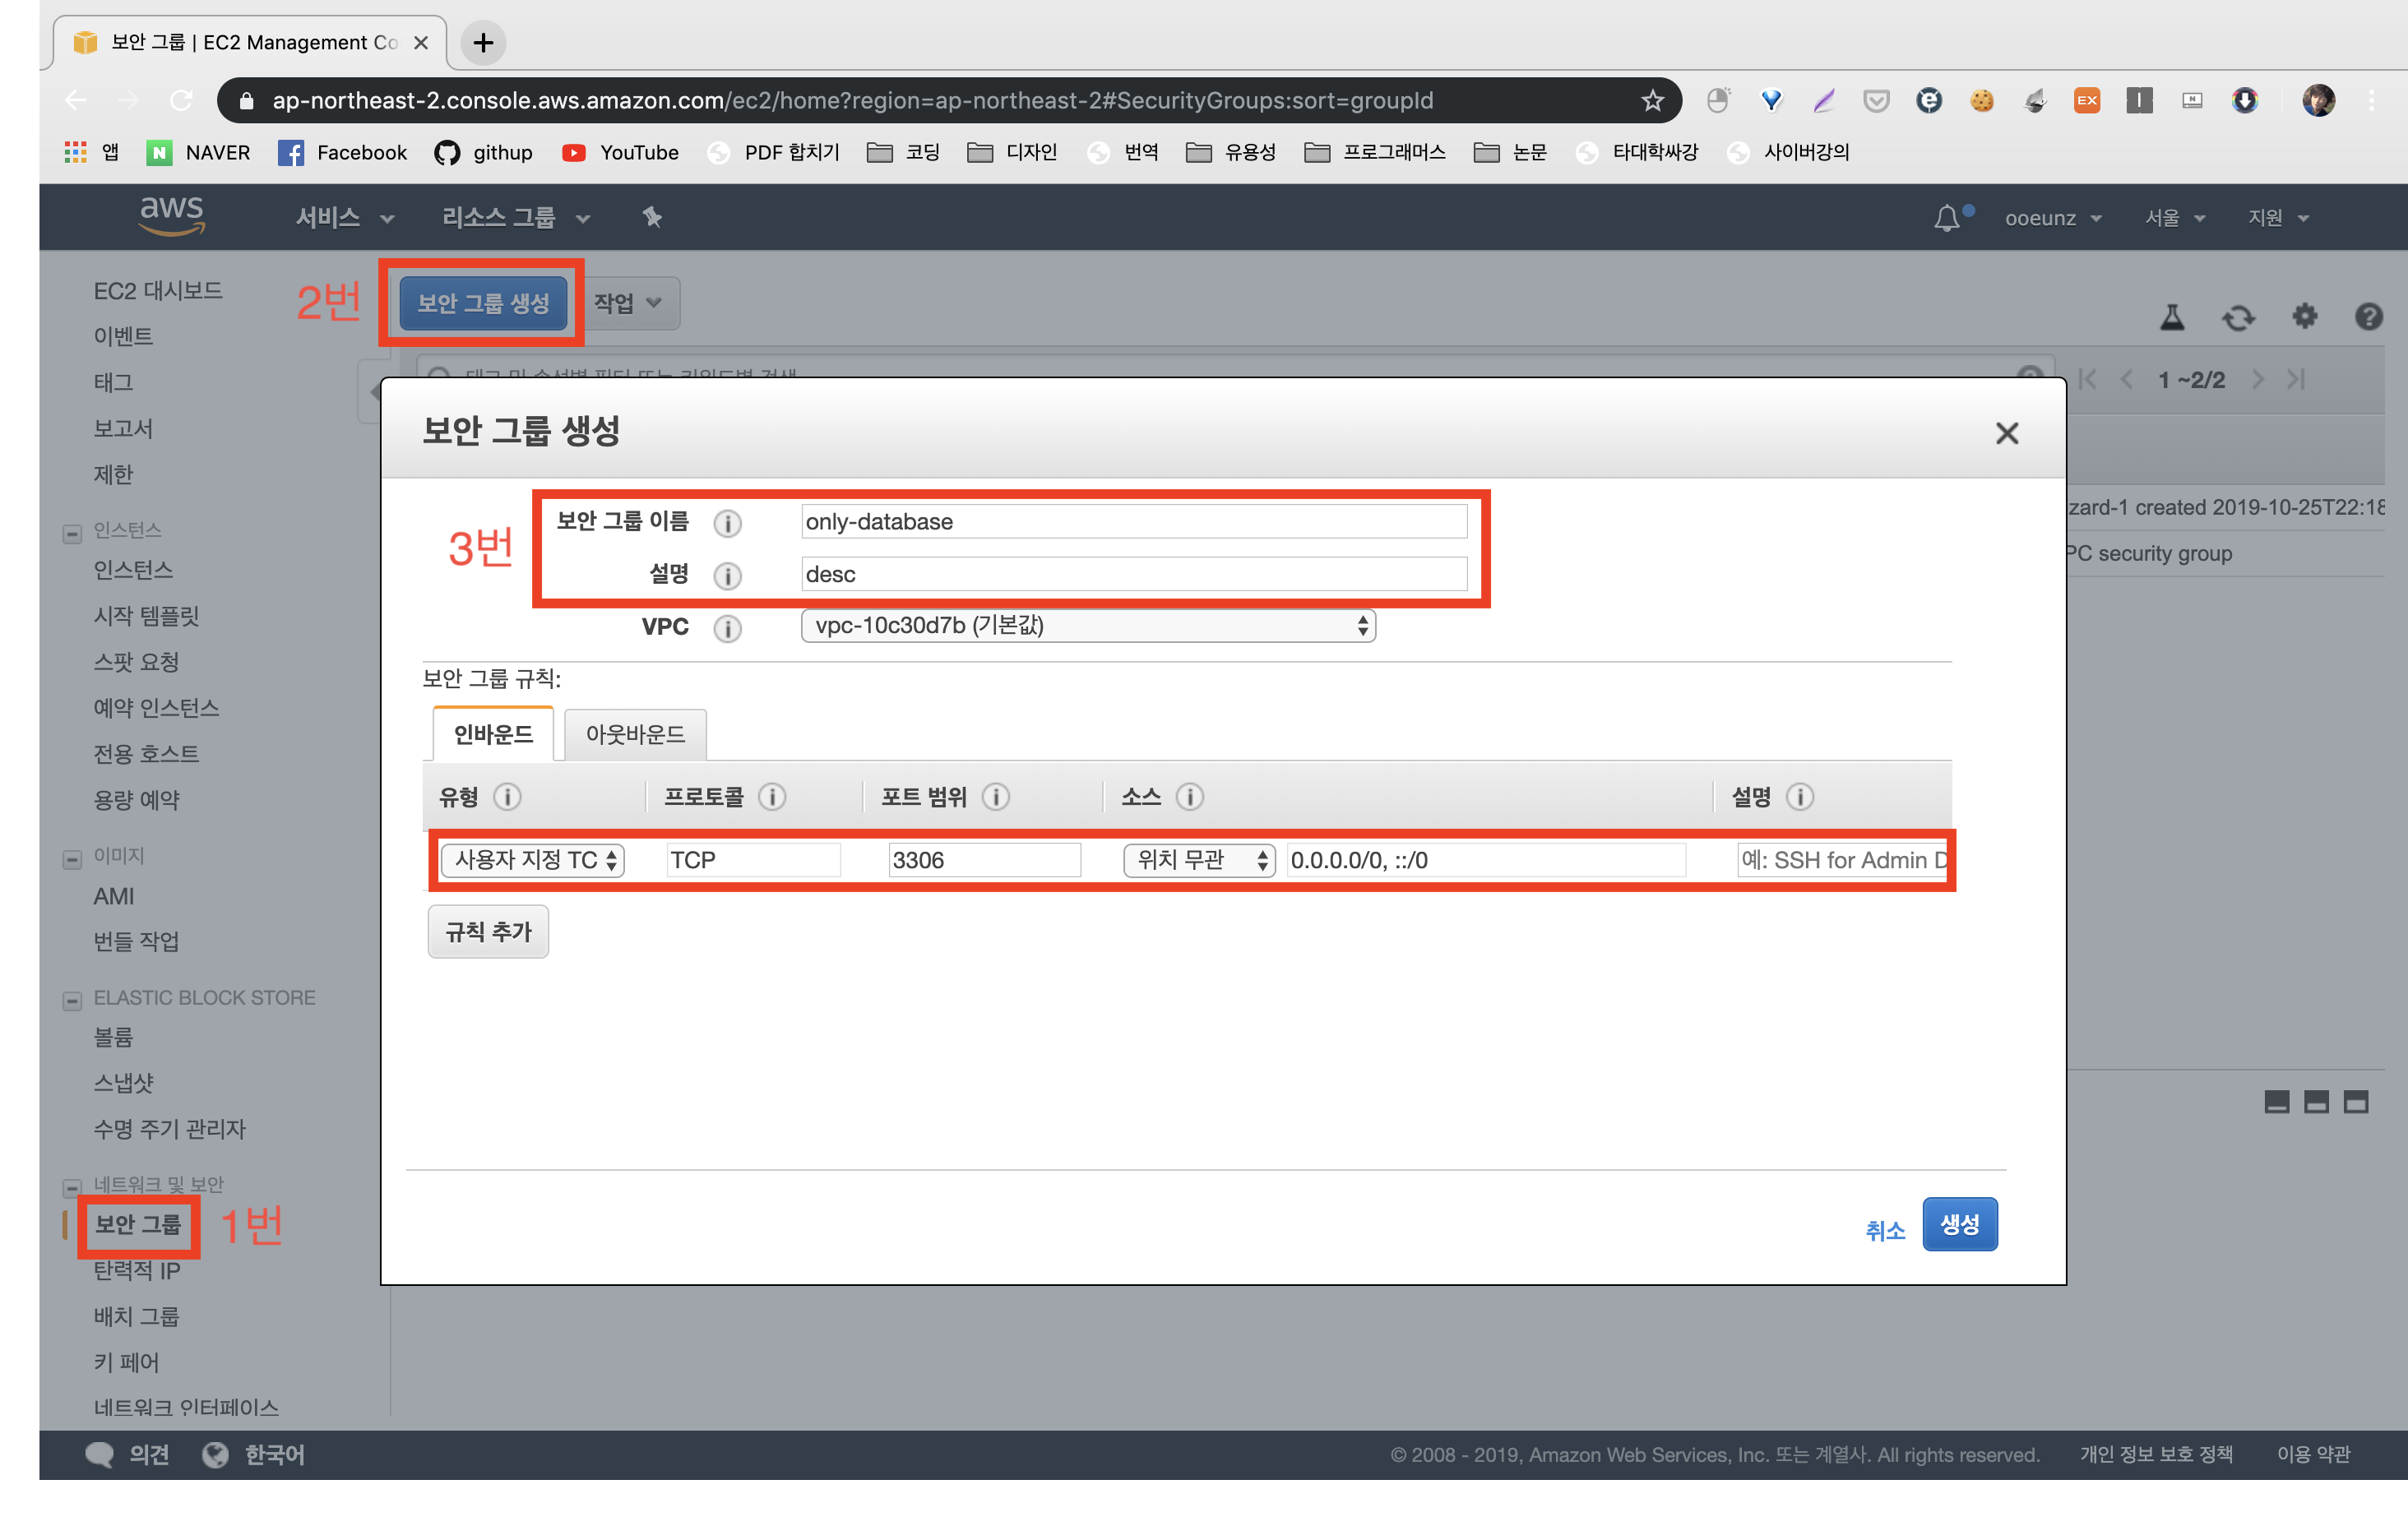Viewport: 2408px width, 1526px height.
Task: Click the help question mark icon
Action: 2368,317
